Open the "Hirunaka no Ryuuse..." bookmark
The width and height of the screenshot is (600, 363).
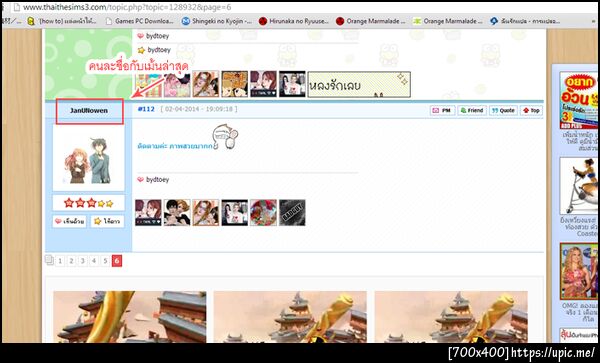point(293,21)
